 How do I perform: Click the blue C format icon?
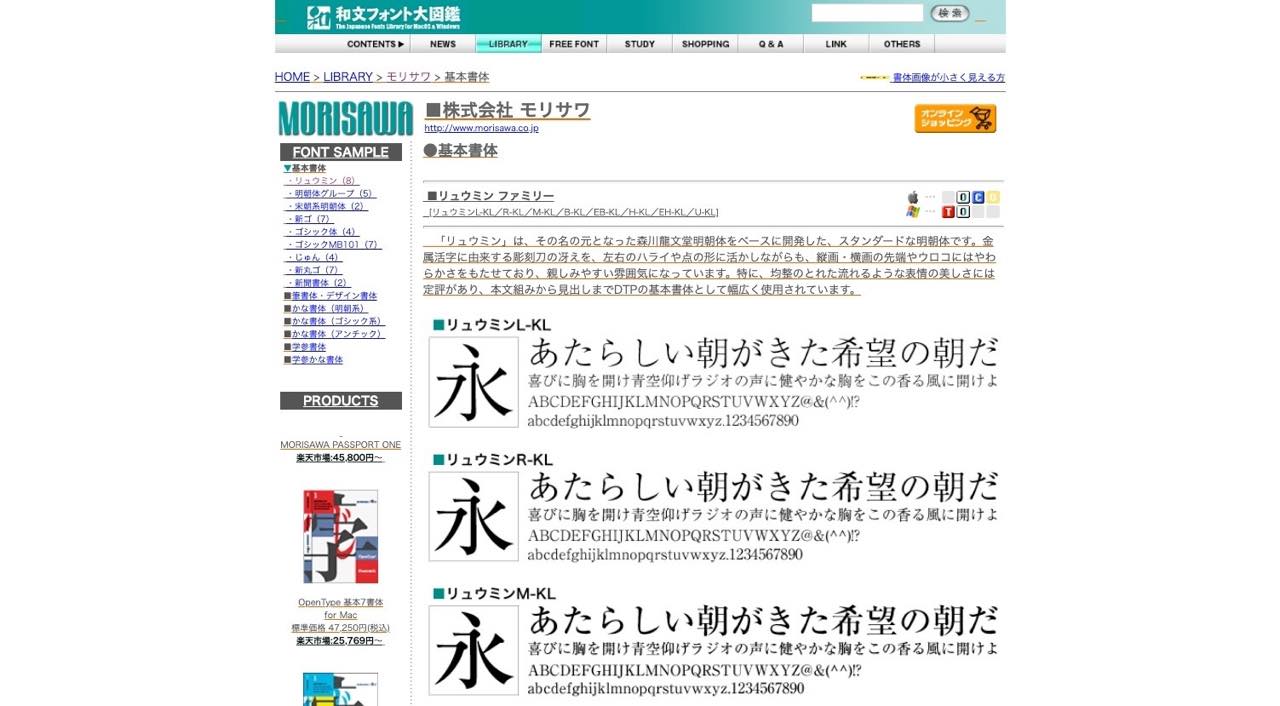tap(978, 197)
